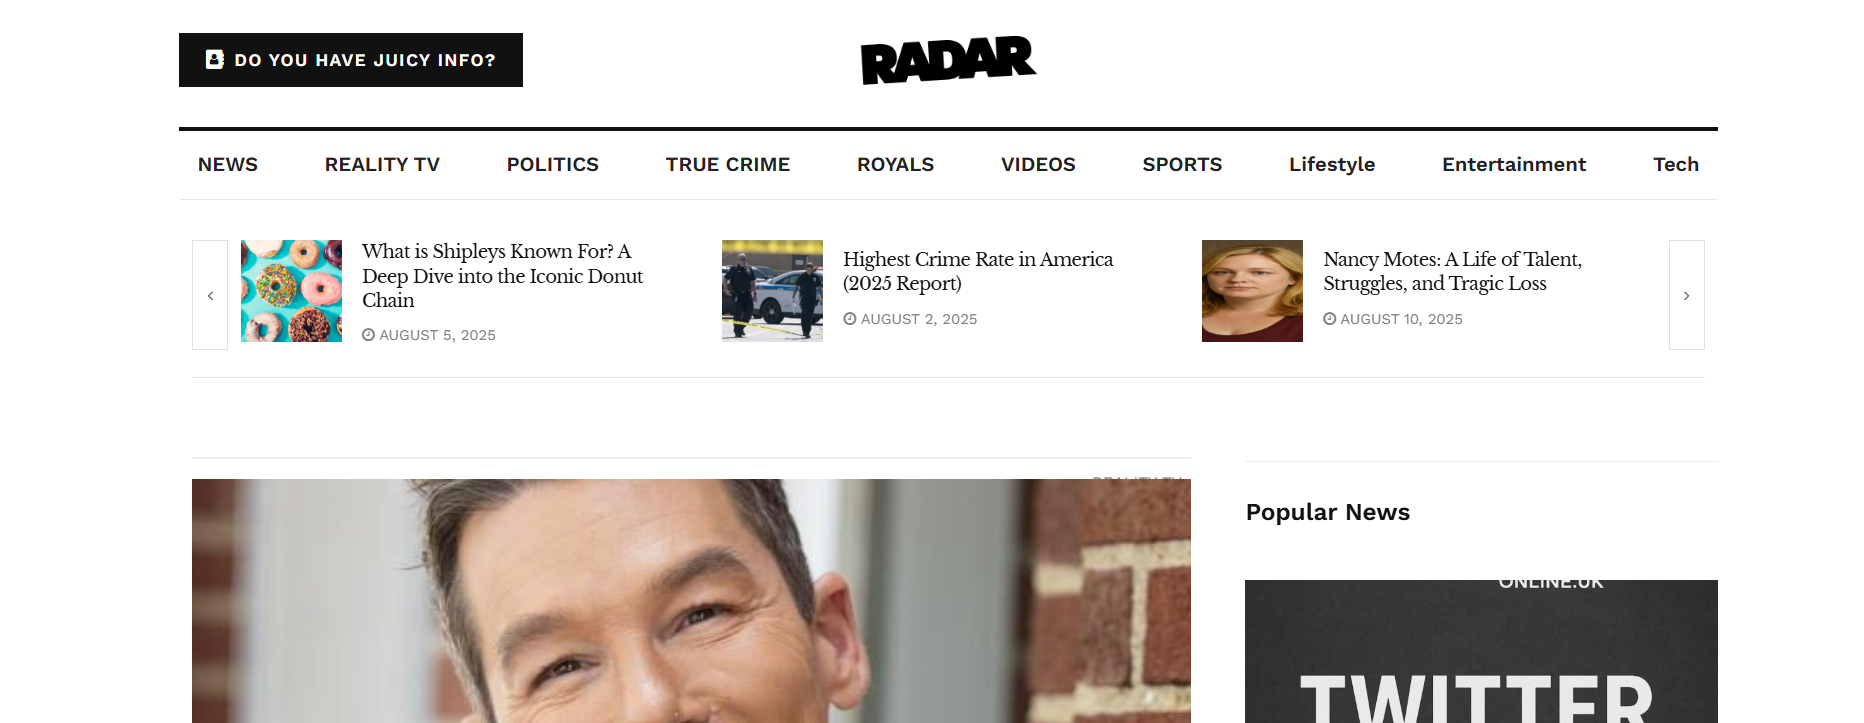Go to the POLITICS section
Image resolution: width=1864 pixels, height=723 pixels.
(553, 164)
